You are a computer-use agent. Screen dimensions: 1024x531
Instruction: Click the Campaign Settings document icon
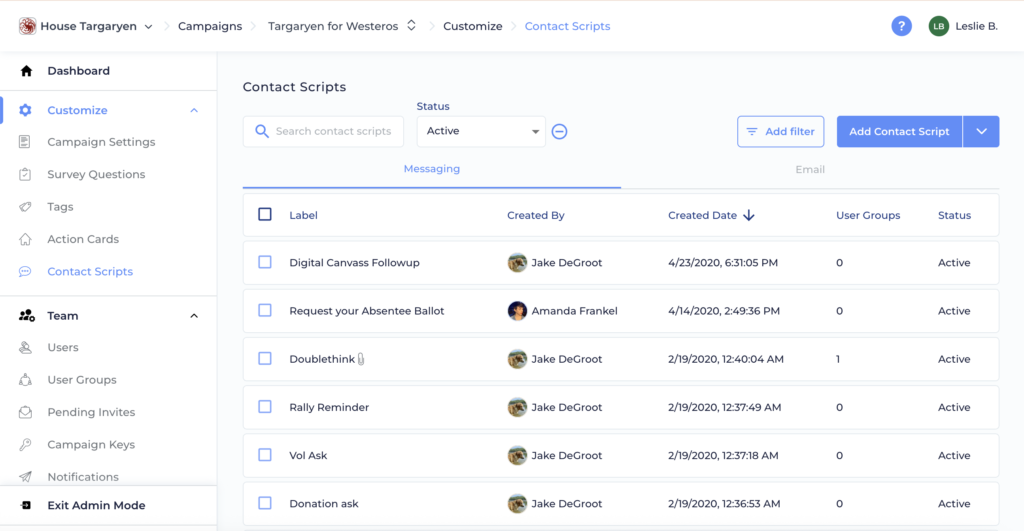click(25, 142)
